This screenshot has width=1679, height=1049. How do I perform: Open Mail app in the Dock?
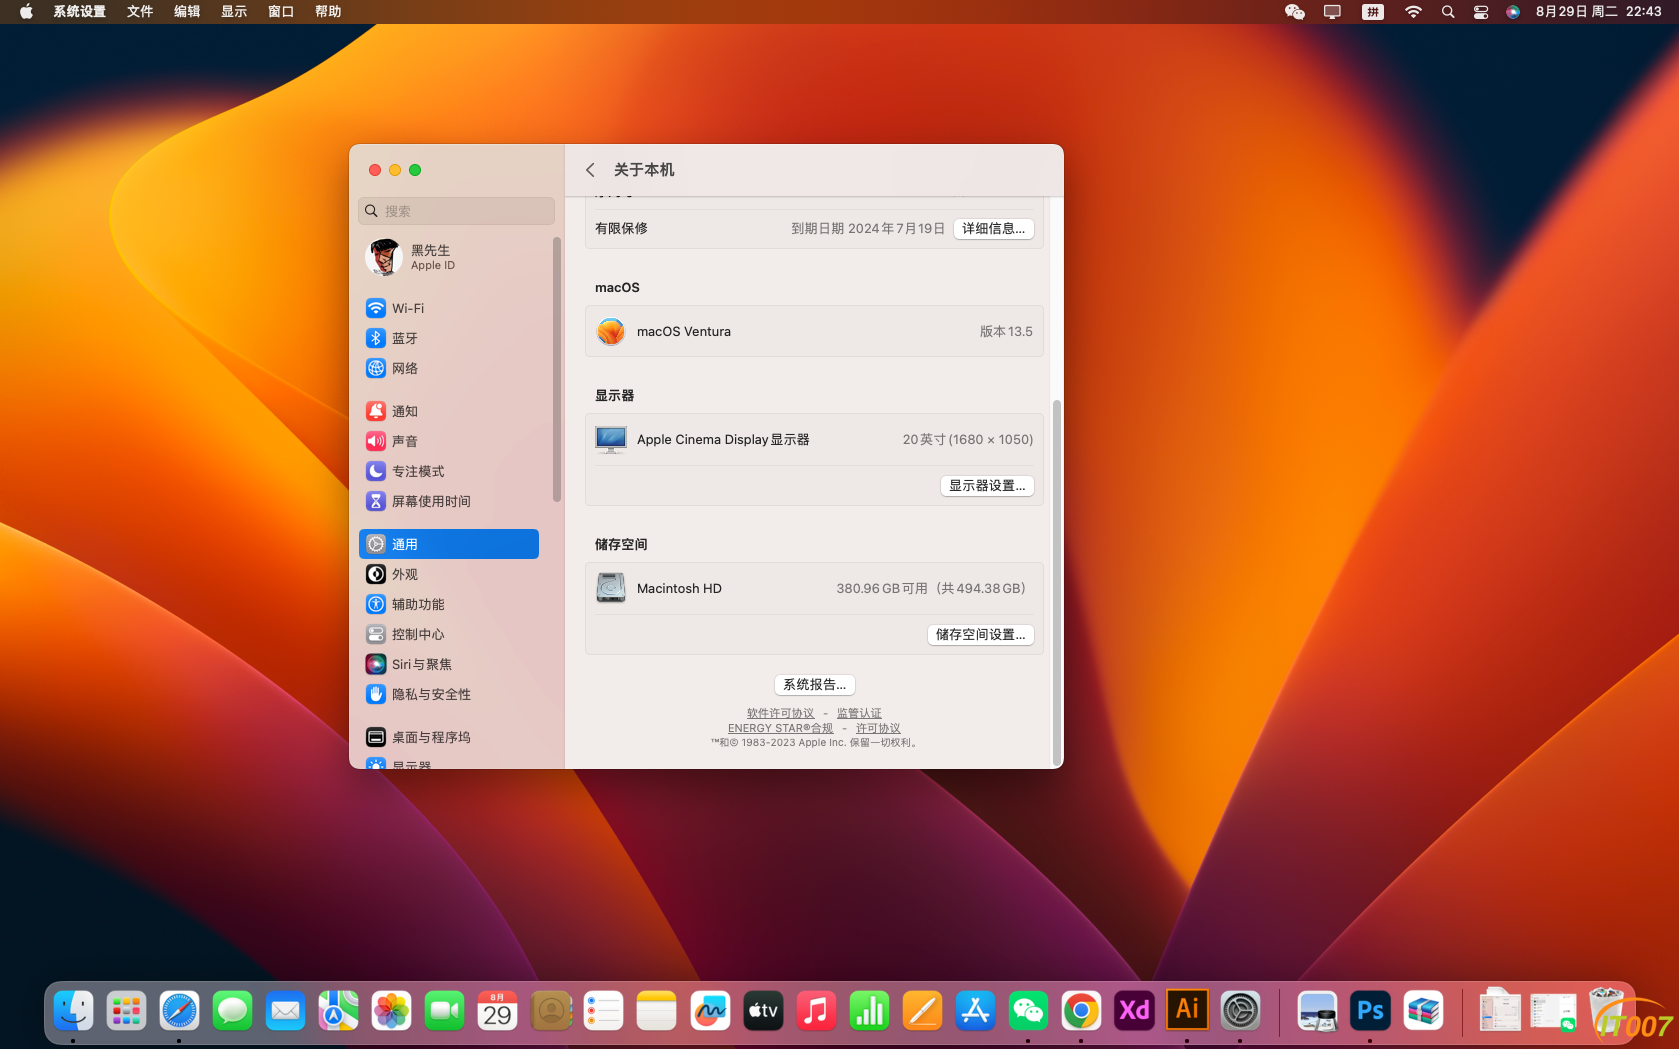click(x=285, y=1011)
